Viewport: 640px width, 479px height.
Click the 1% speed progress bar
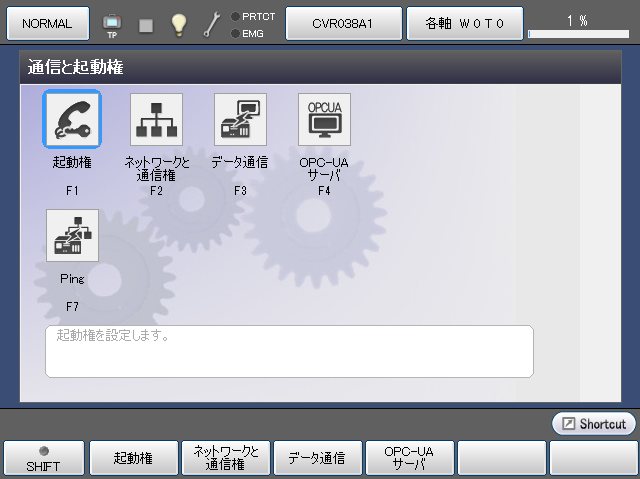578,34
